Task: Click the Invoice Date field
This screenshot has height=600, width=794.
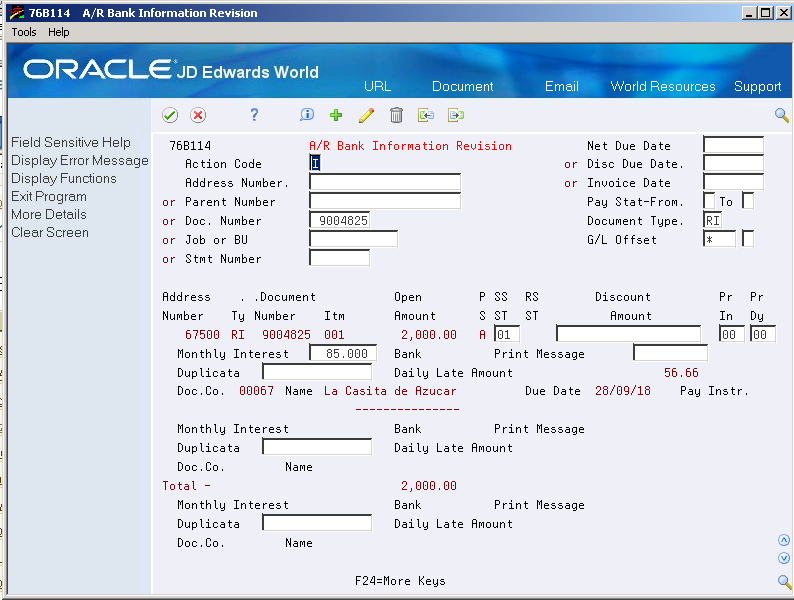Action: point(733,182)
